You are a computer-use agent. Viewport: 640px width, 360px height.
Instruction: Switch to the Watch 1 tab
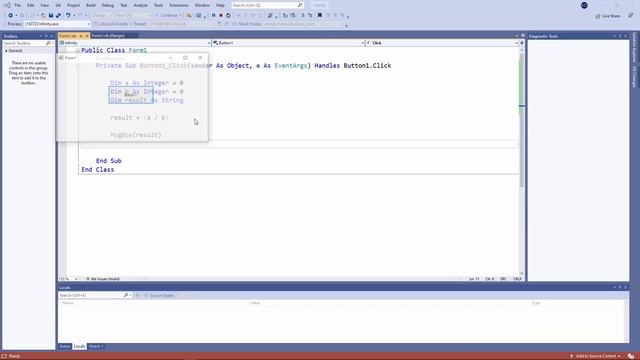point(96,347)
